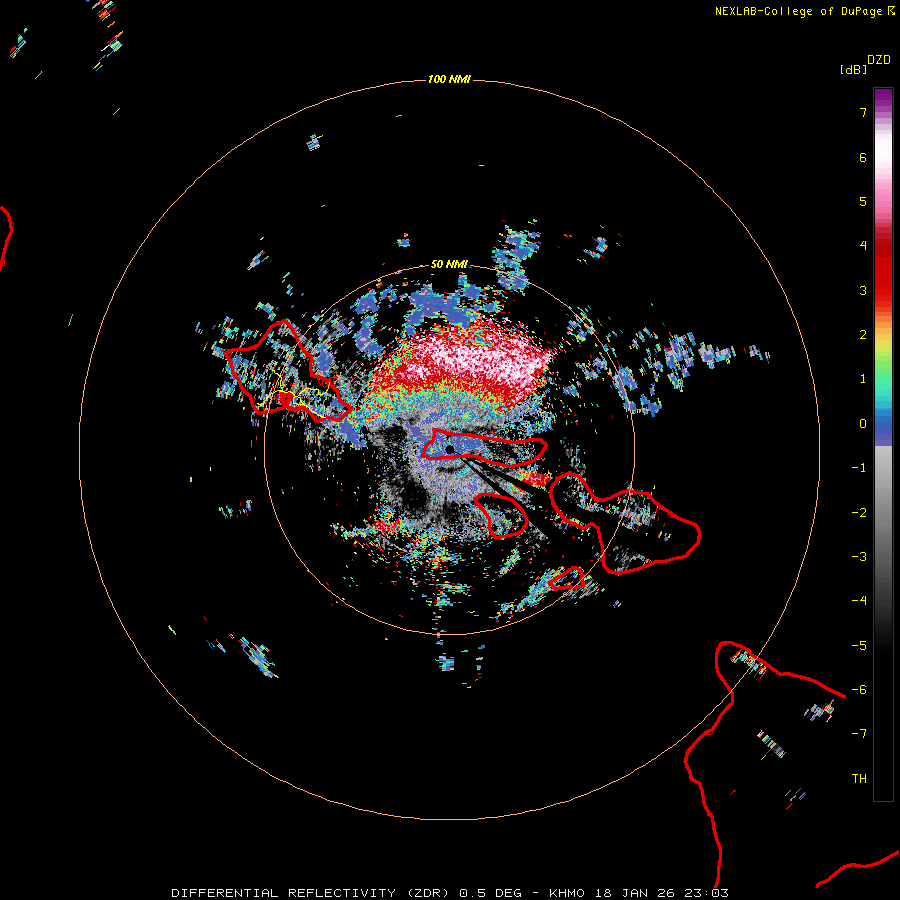Click the KHMO station identifier in the caption

tap(567, 893)
